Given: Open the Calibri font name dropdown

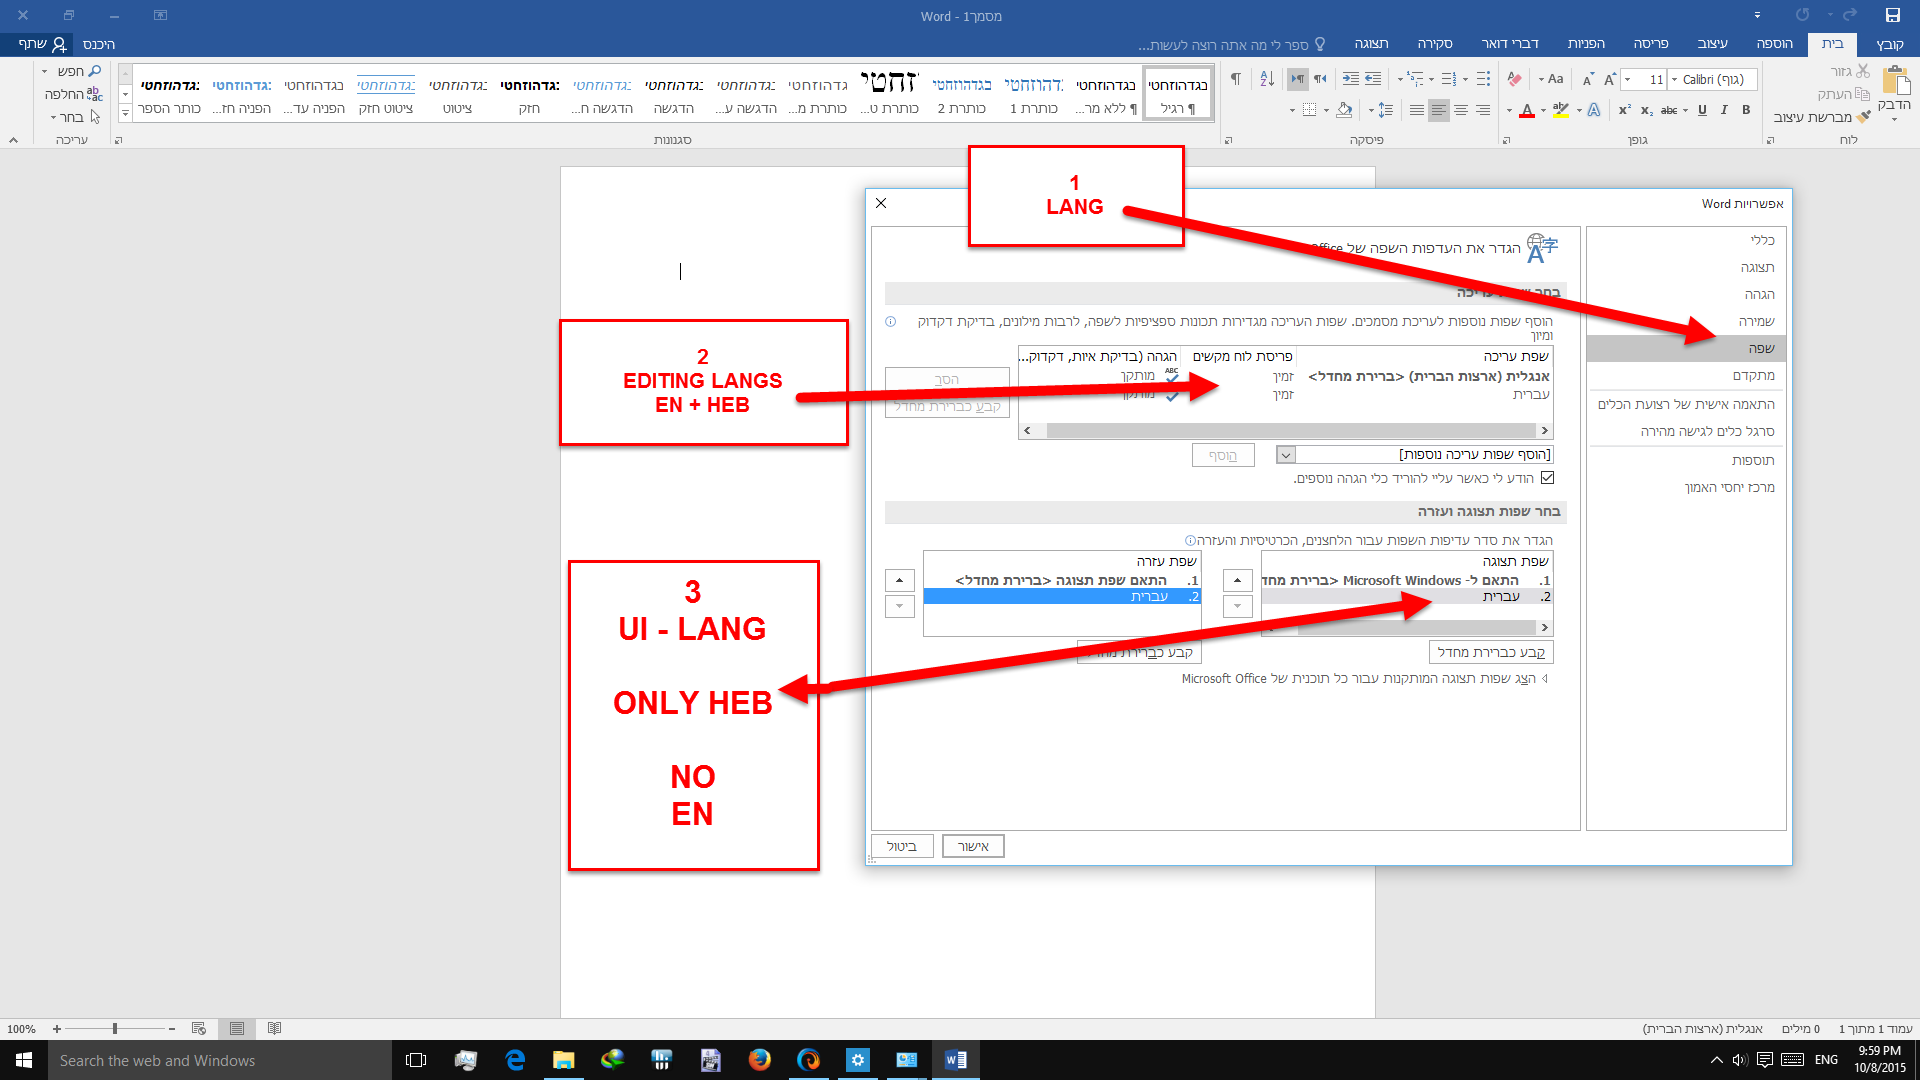Looking at the screenshot, I should point(1675,79).
